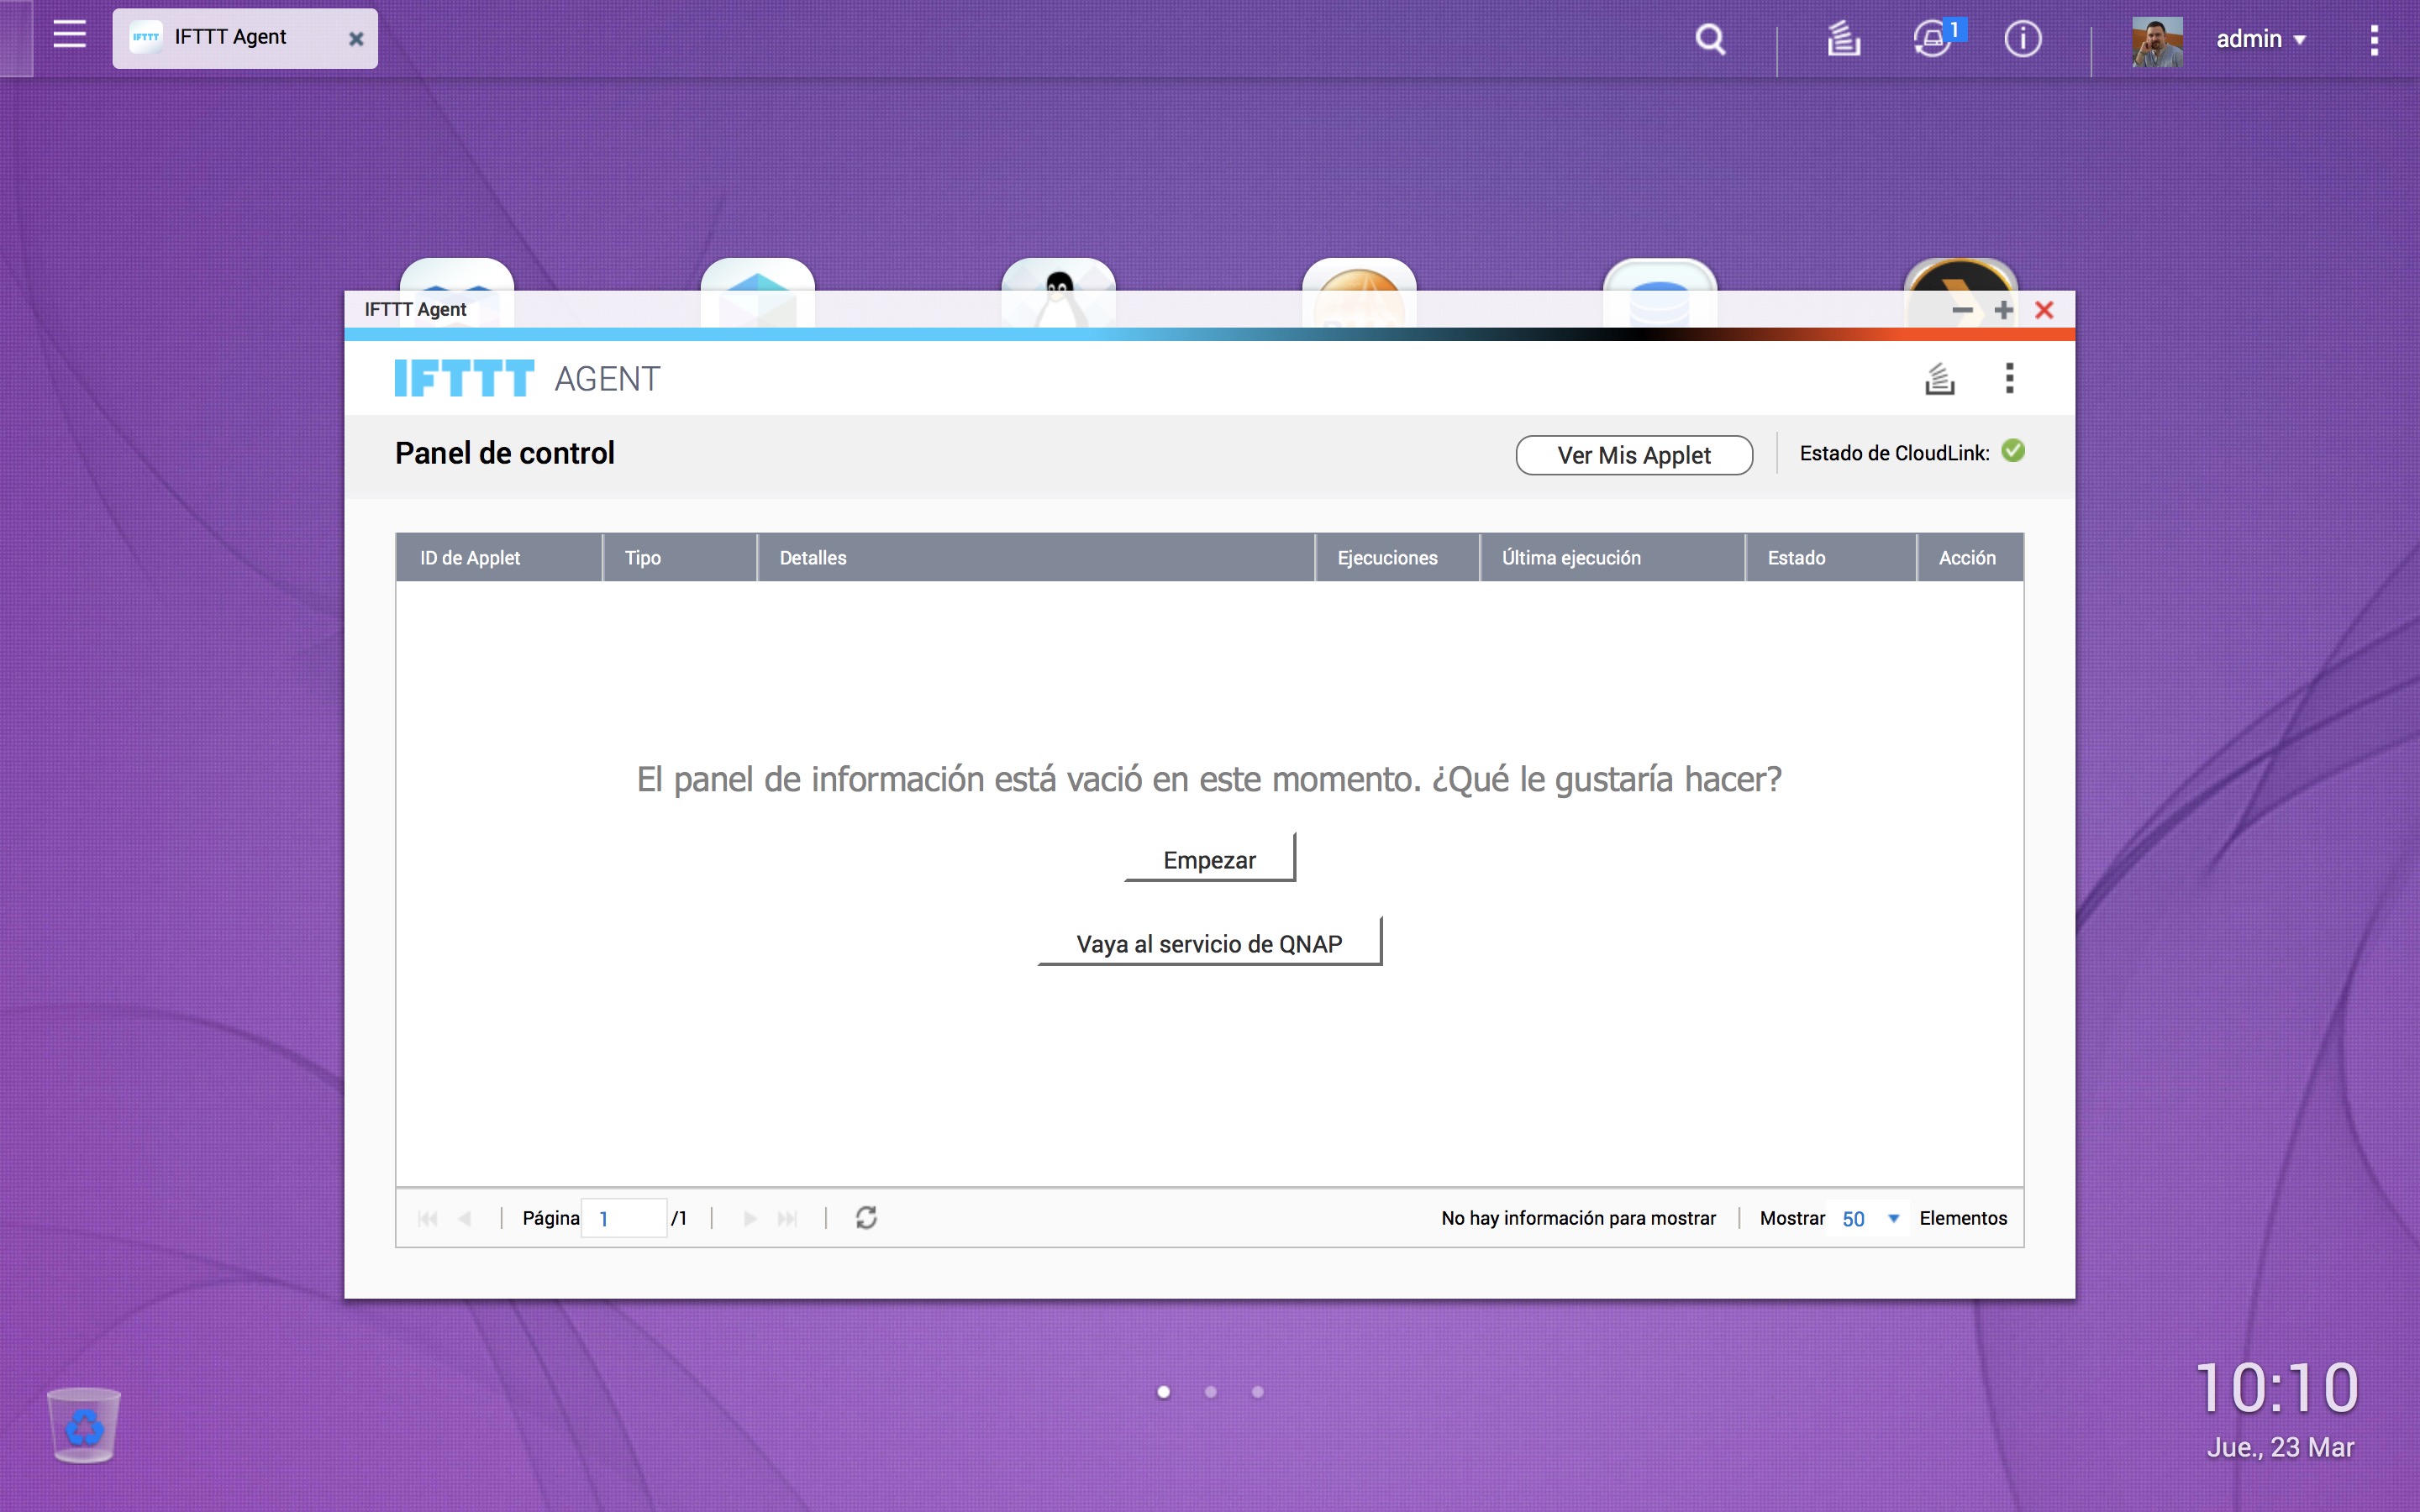Open event notifications bell icon

(x=1932, y=40)
